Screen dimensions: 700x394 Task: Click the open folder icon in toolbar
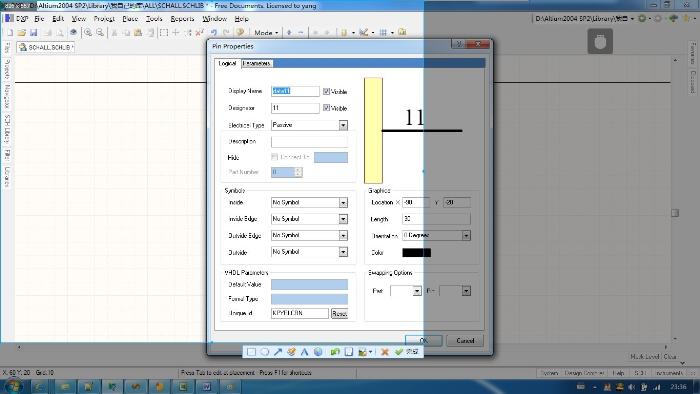[21, 33]
